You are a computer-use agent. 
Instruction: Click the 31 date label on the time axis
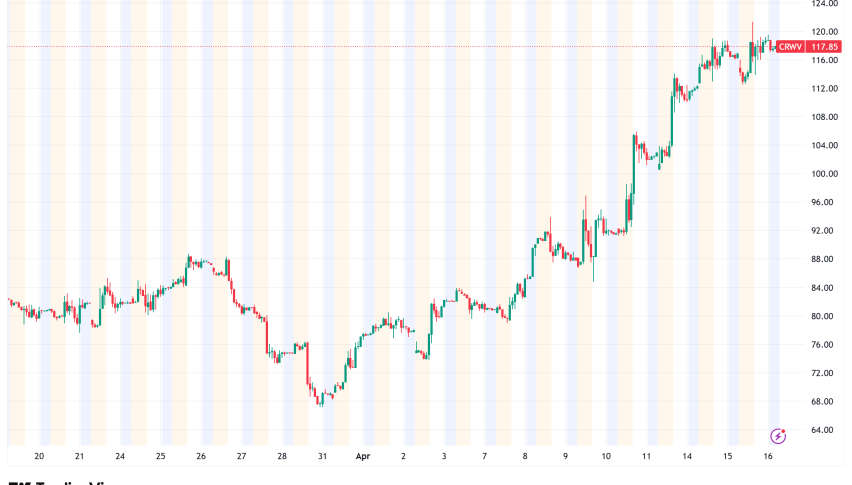[x=323, y=455]
